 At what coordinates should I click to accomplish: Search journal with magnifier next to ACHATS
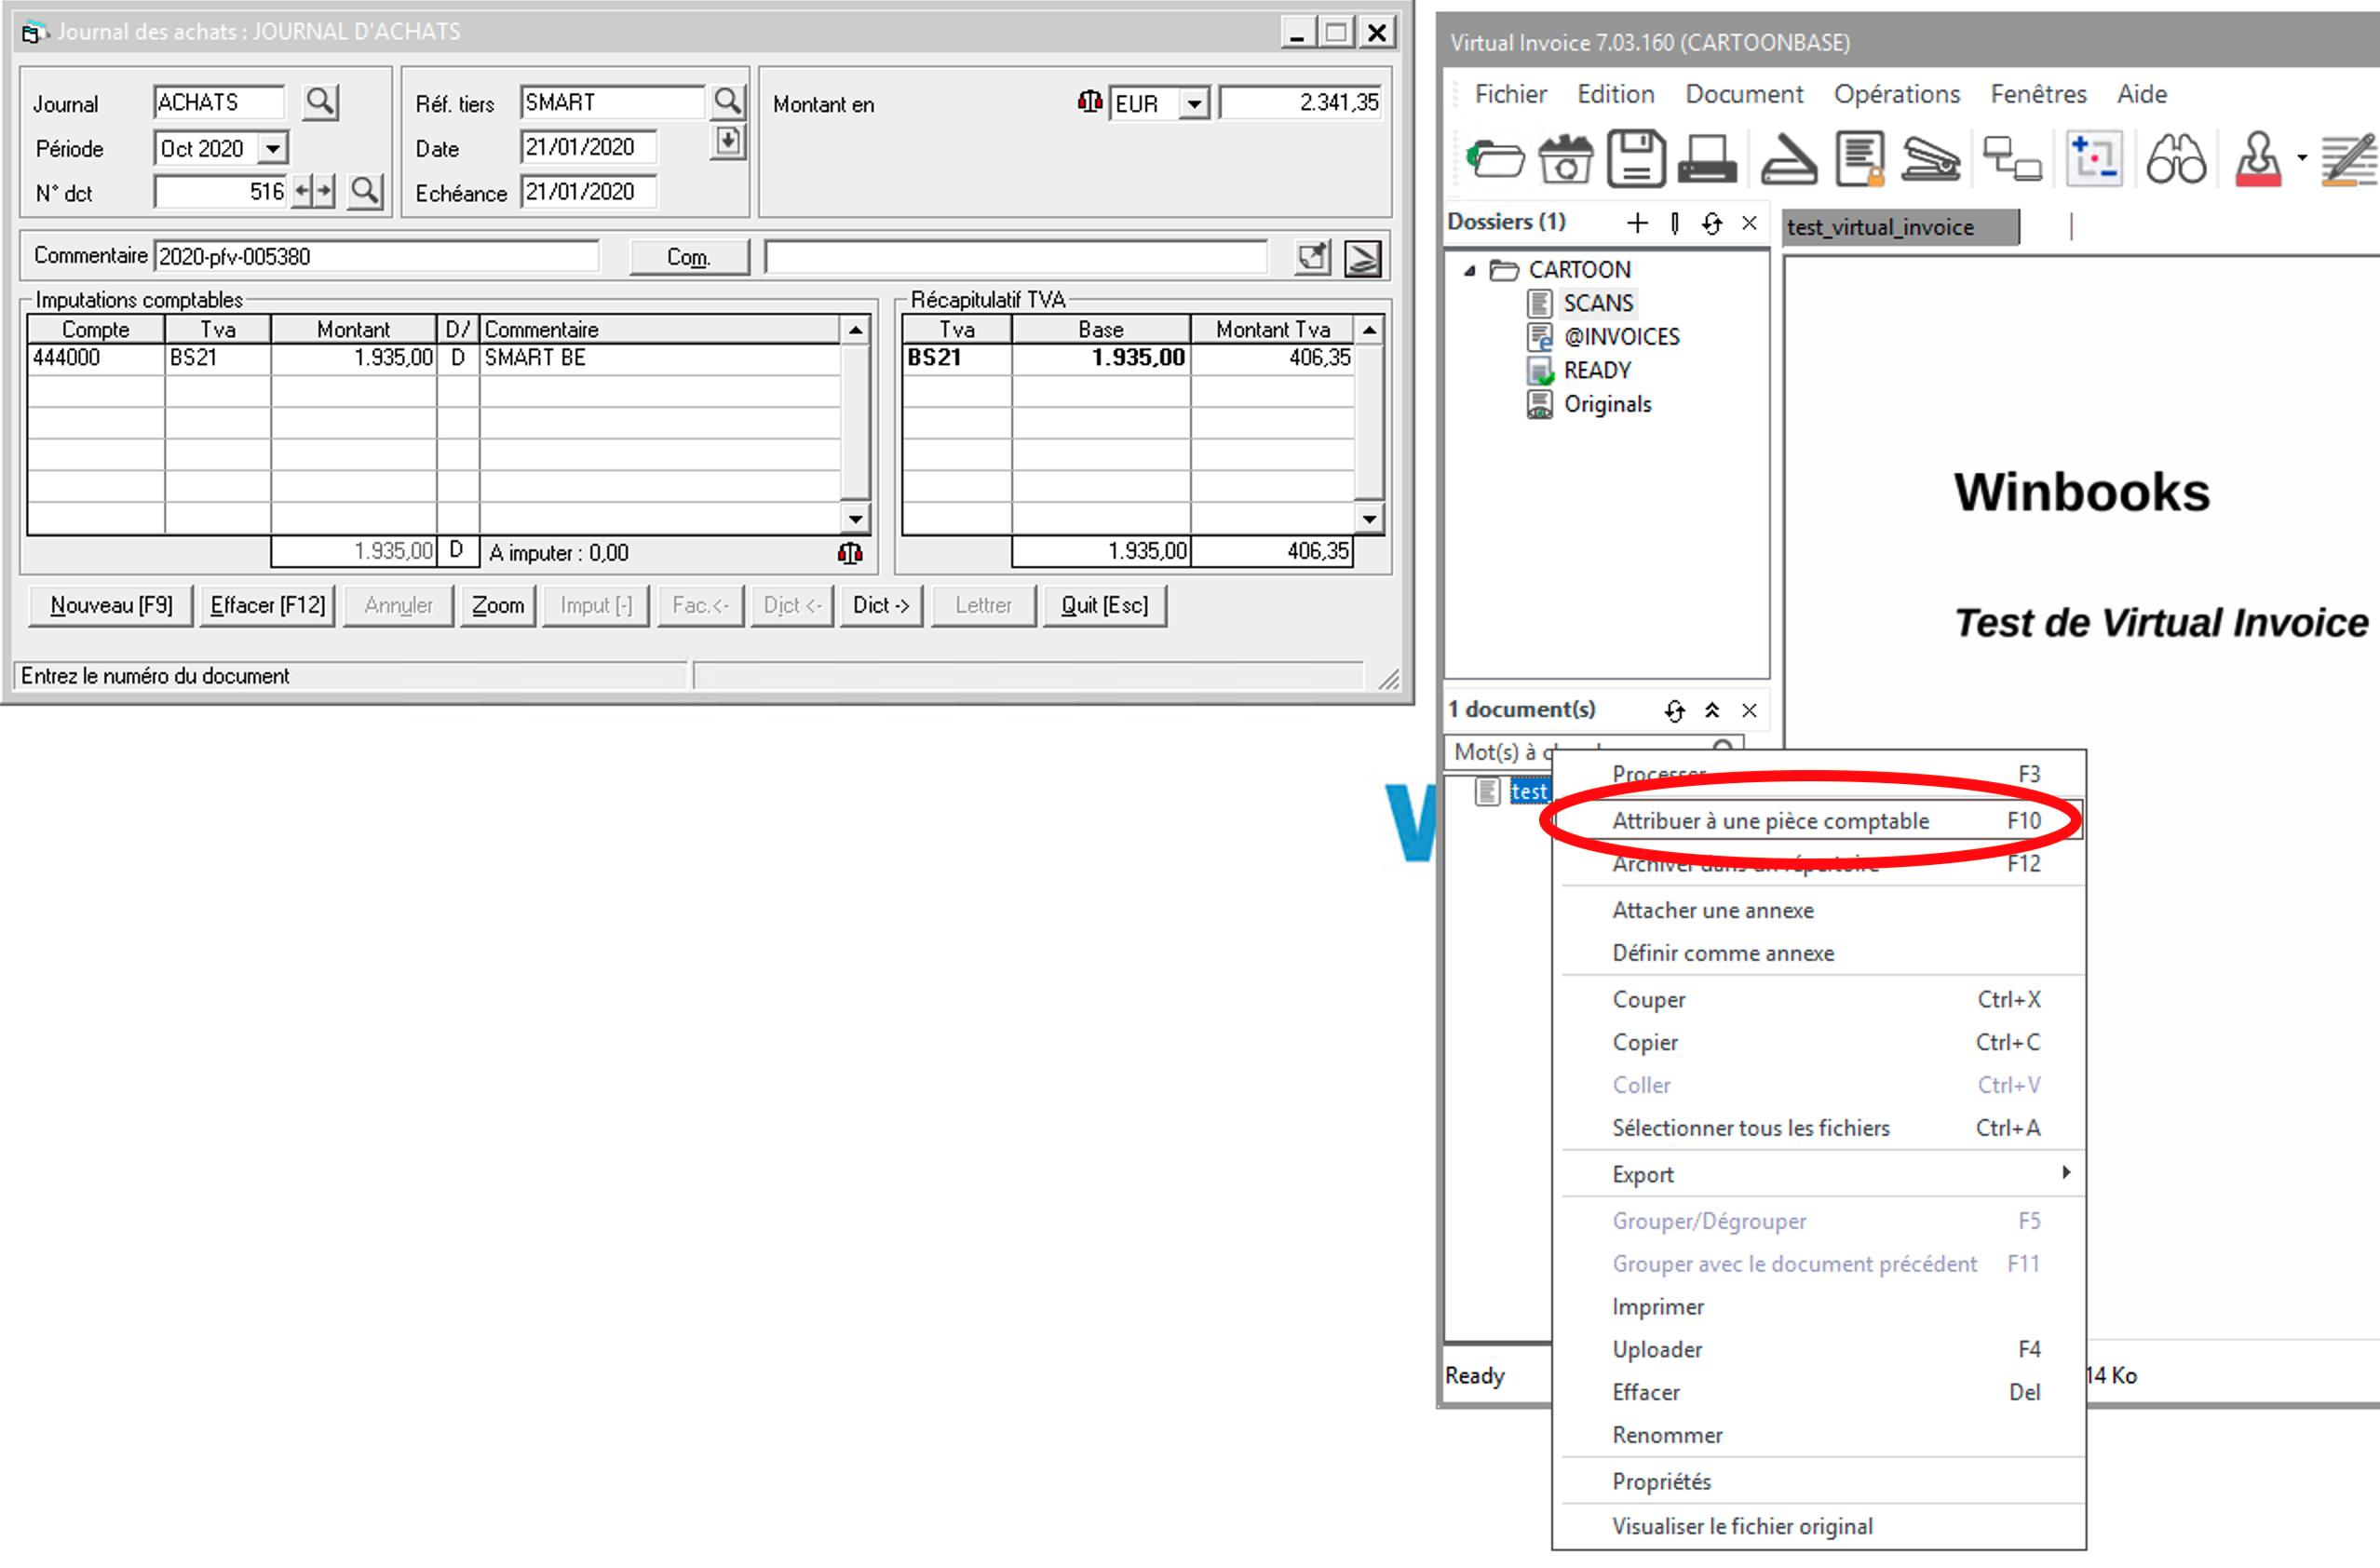(x=320, y=102)
